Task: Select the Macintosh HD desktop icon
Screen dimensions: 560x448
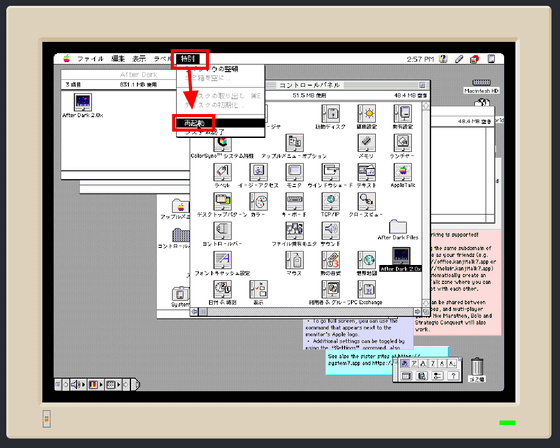Action: [x=481, y=83]
